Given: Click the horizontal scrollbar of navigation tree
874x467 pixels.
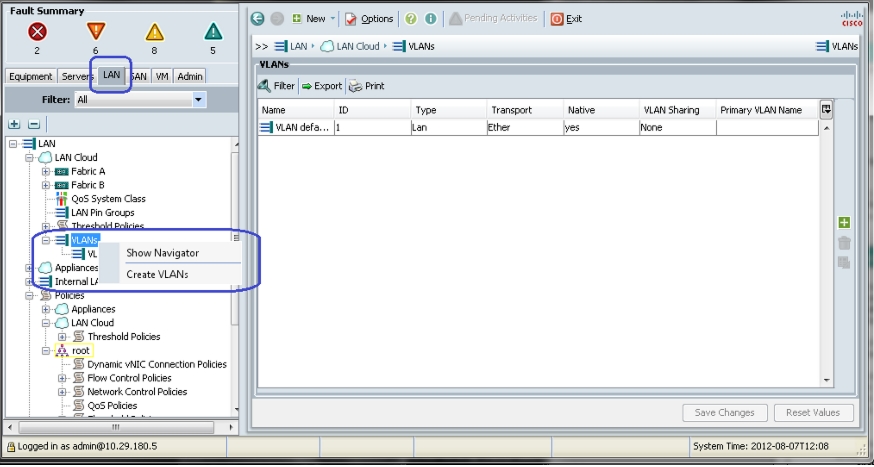Looking at the screenshot, I should [x=116, y=427].
